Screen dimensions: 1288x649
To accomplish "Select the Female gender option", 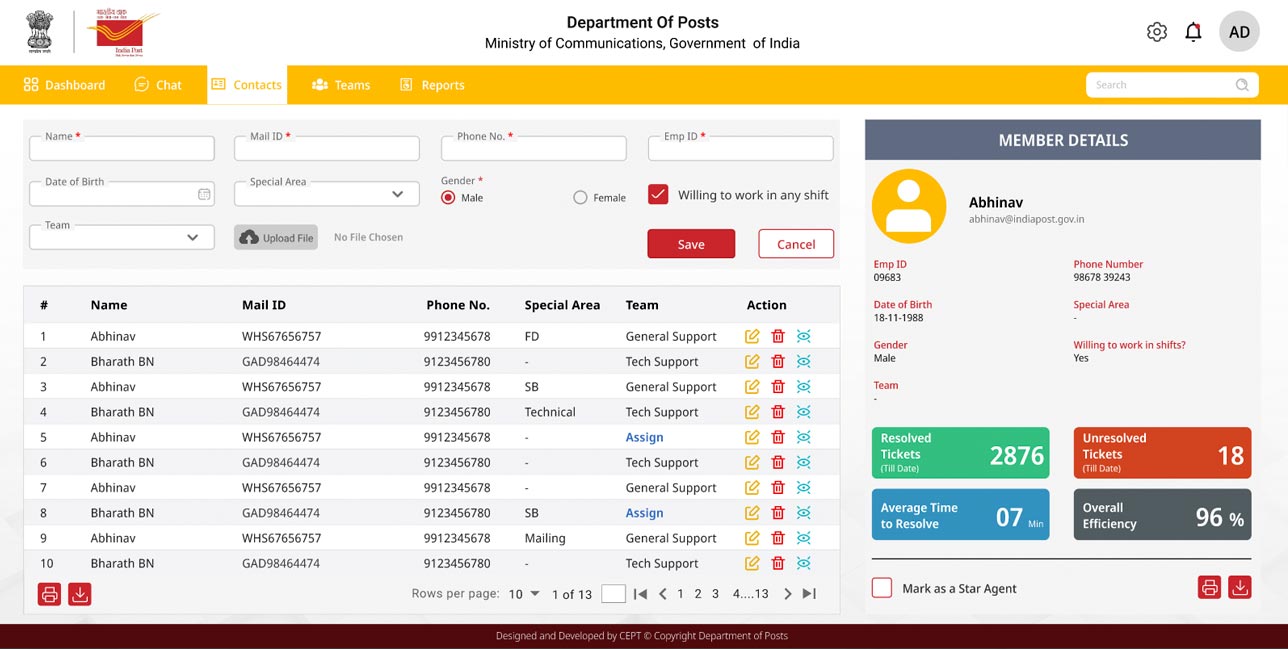I will (x=580, y=198).
